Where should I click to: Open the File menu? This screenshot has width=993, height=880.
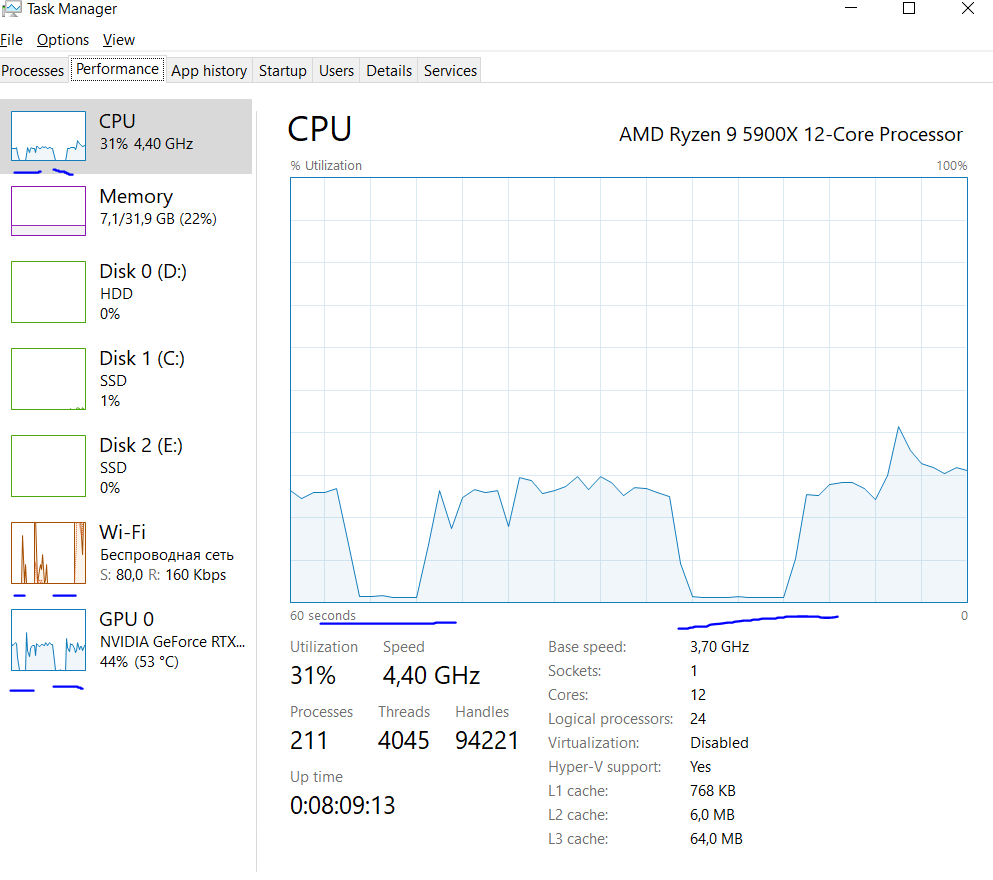tap(11, 40)
